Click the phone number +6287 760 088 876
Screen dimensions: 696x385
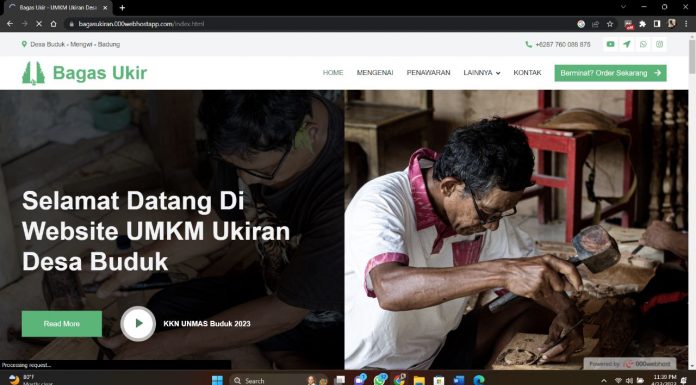tap(563, 44)
